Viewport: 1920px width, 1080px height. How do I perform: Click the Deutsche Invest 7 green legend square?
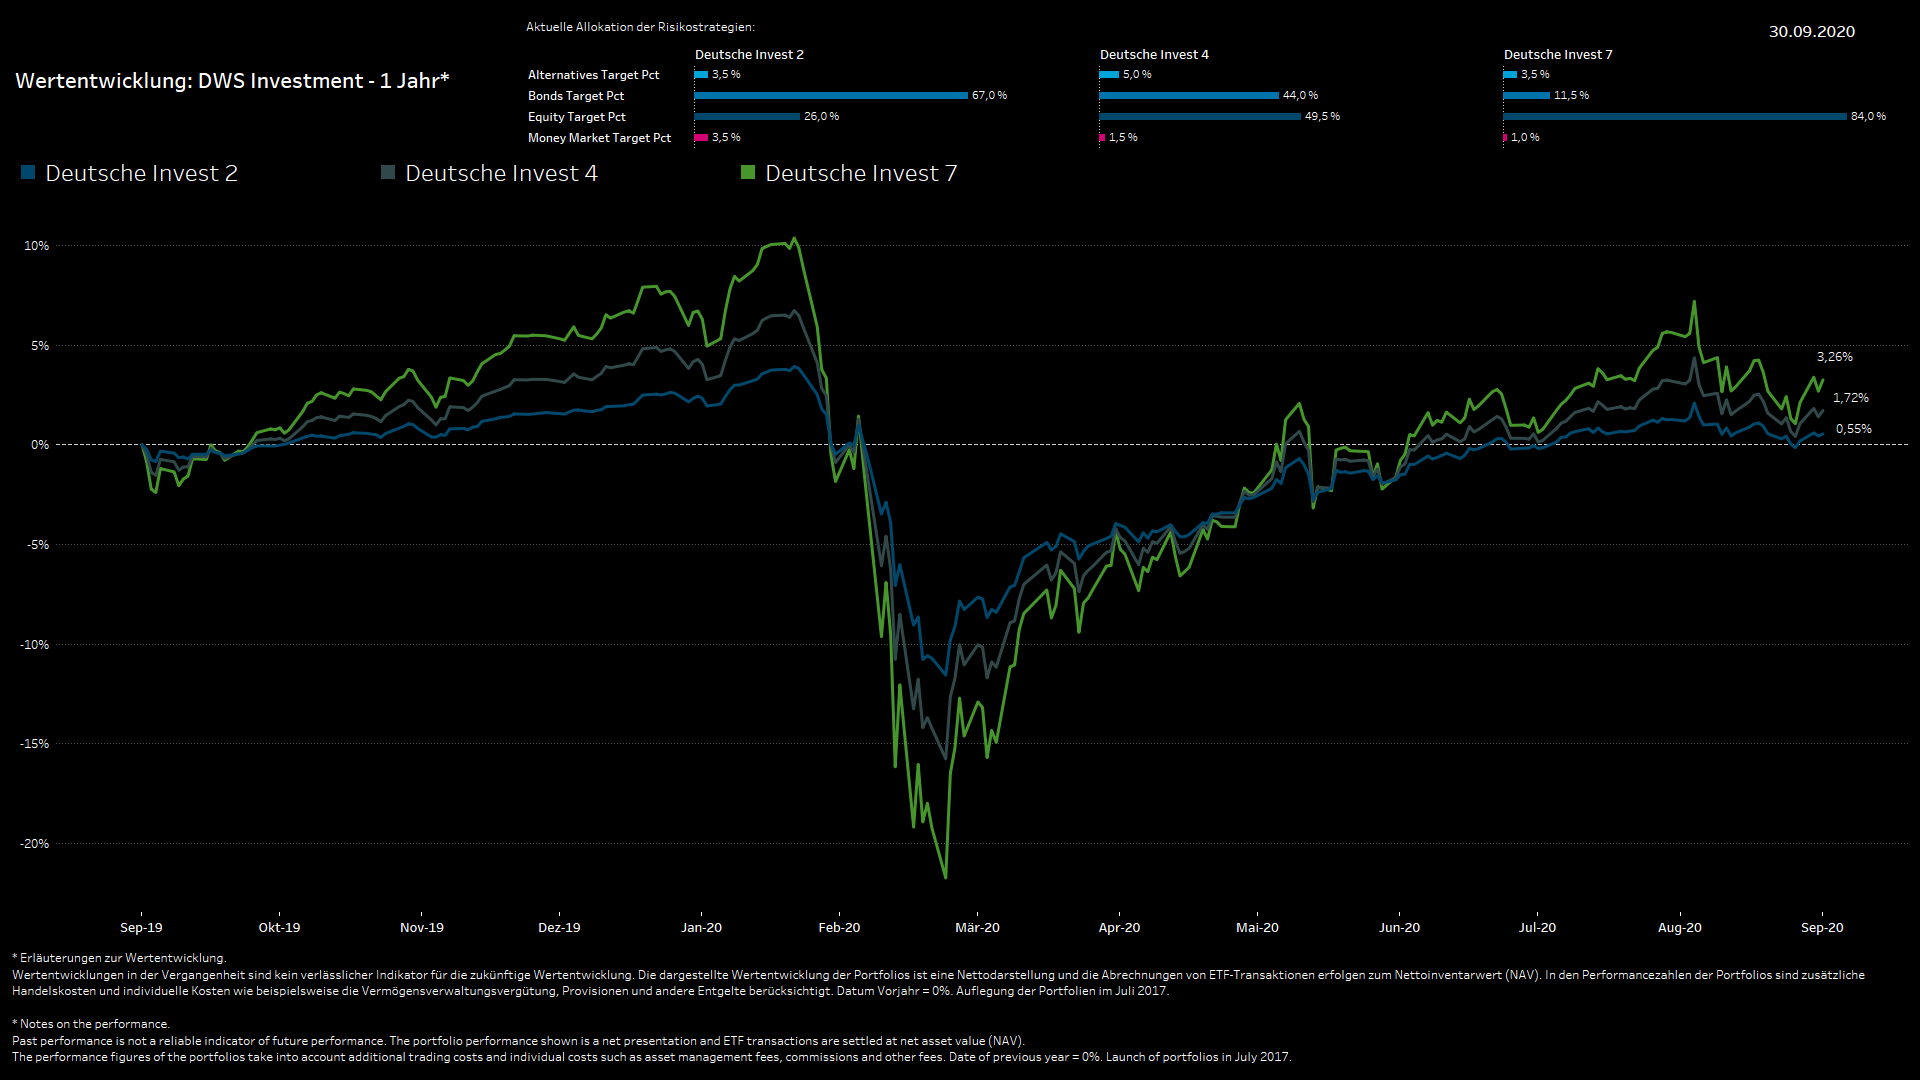point(748,172)
